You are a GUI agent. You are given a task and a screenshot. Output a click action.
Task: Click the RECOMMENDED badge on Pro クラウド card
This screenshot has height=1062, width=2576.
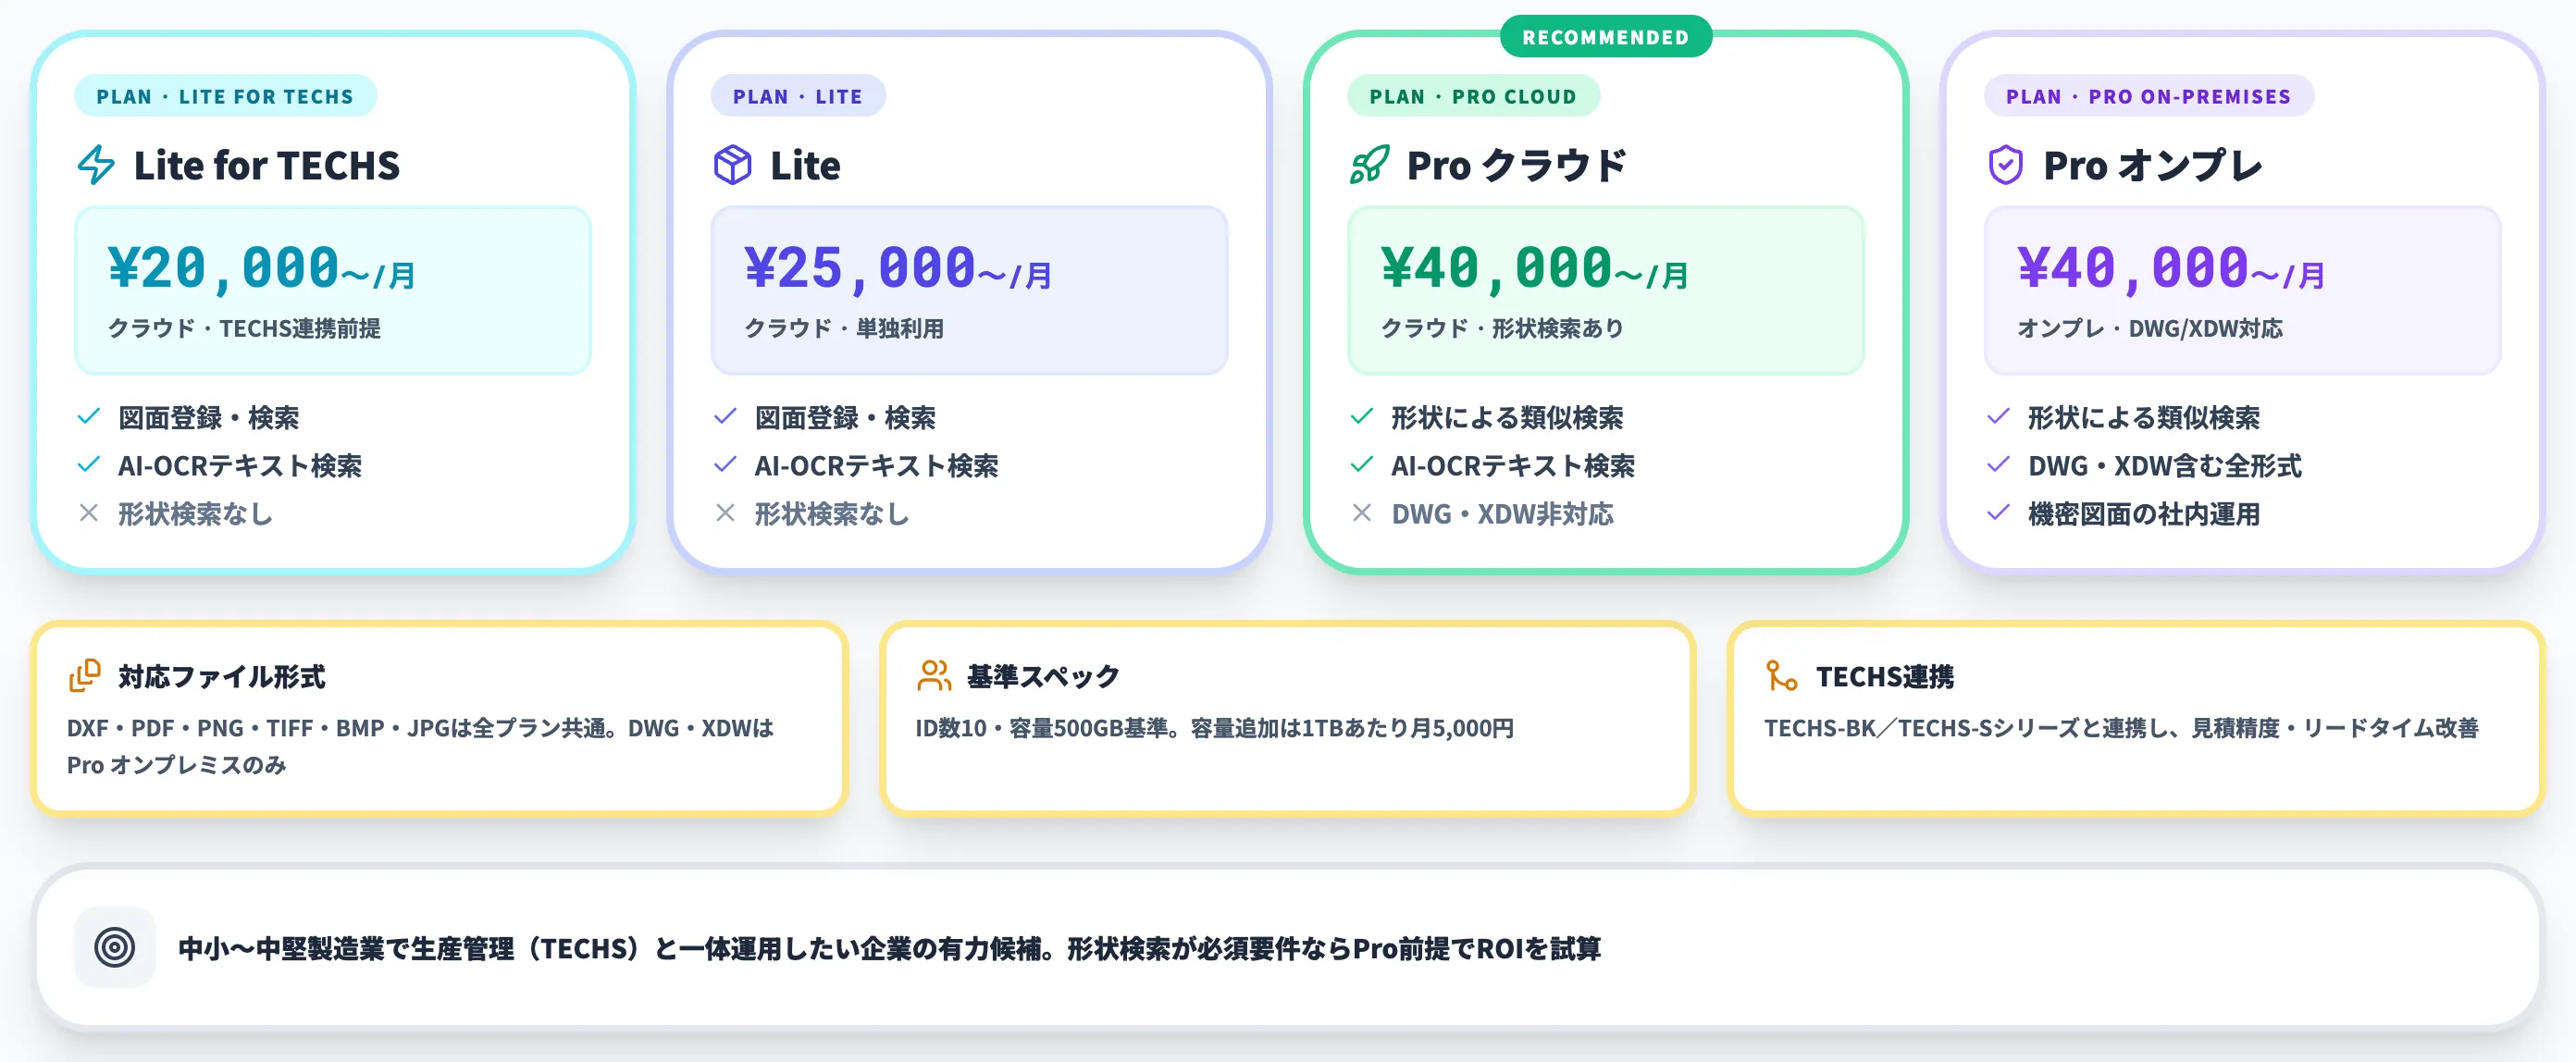1605,37
